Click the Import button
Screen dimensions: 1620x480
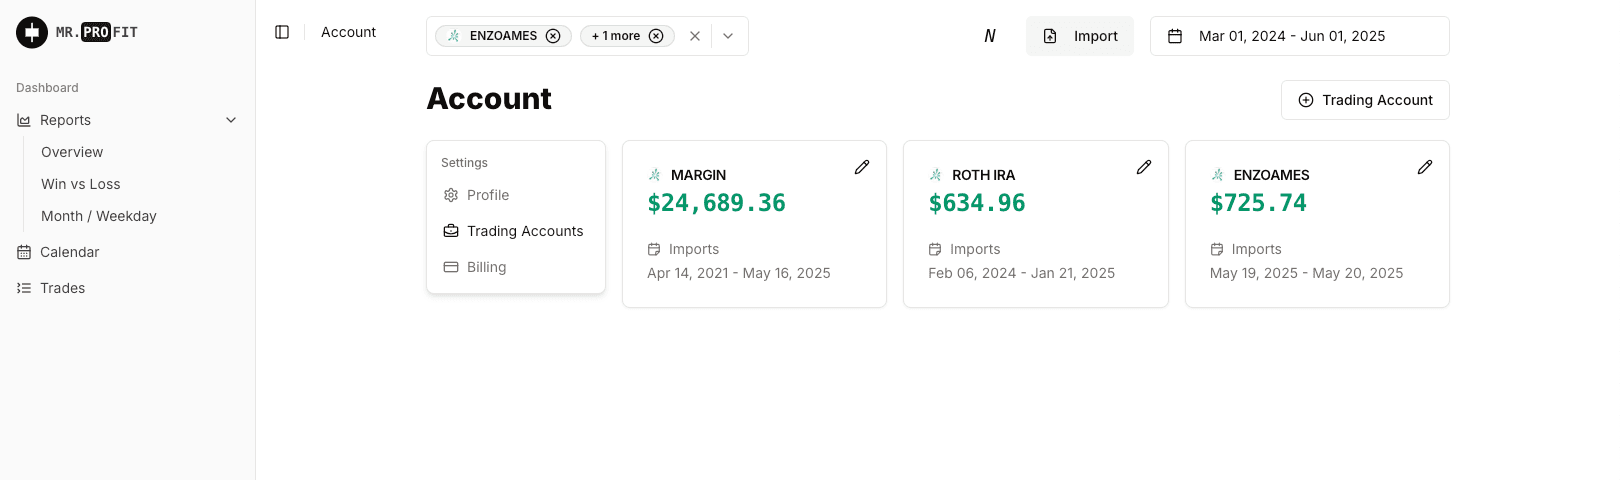pyautogui.click(x=1080, y=36)
